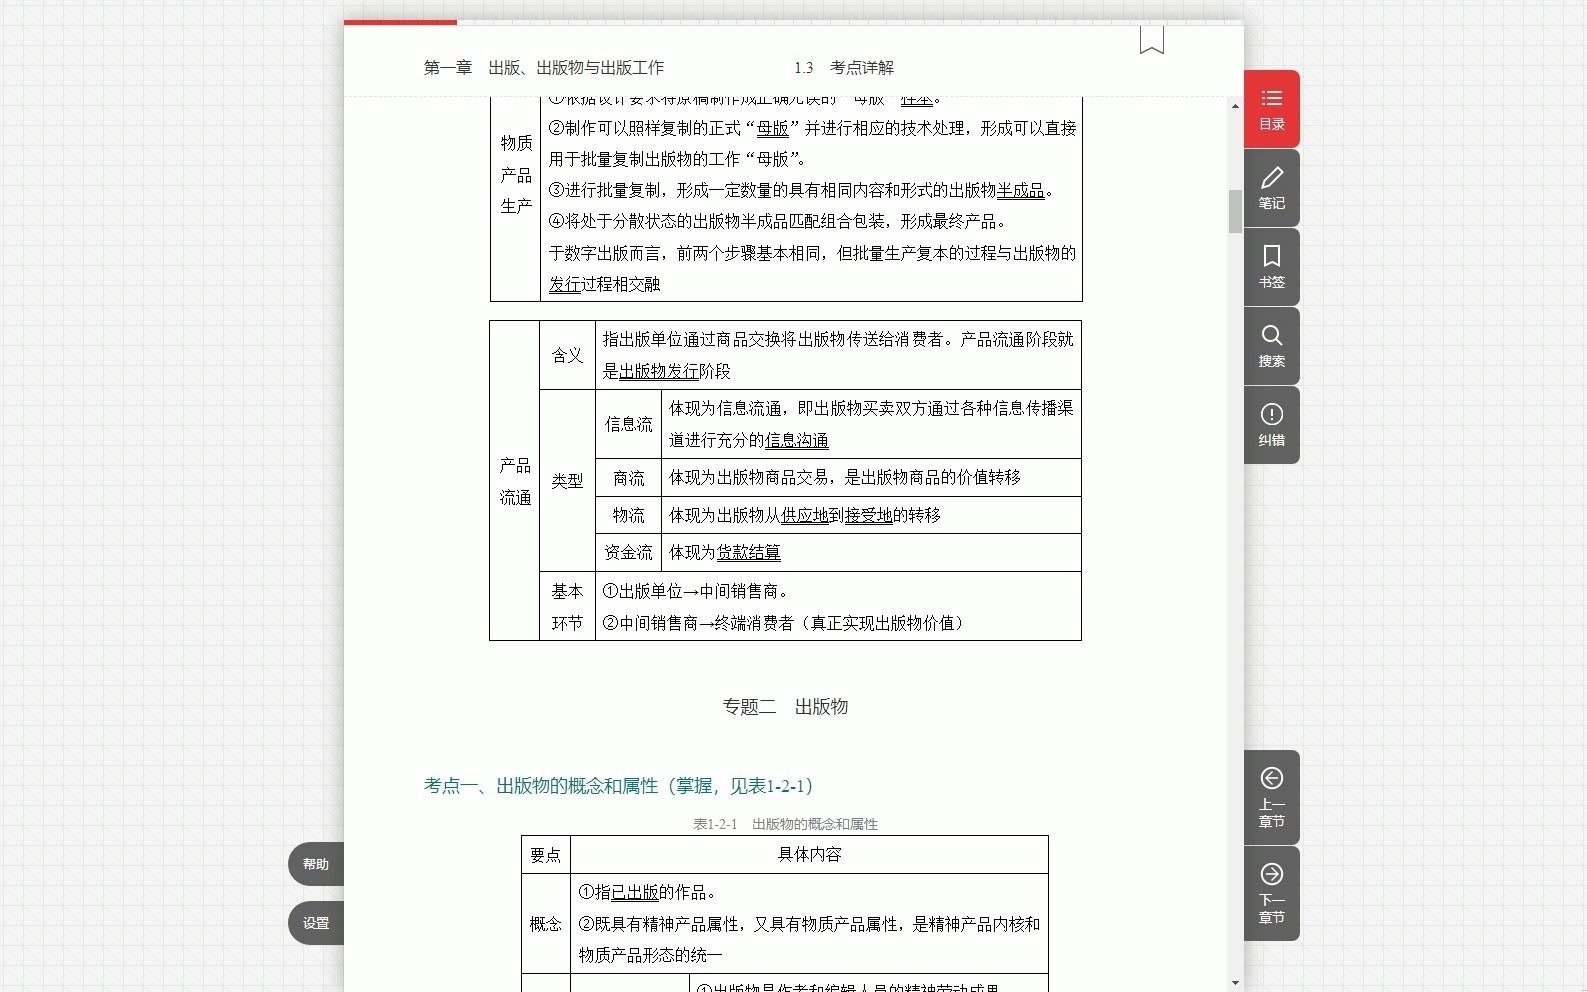
Task: Click underlined term 信息沟通
Action: [797, 440]
